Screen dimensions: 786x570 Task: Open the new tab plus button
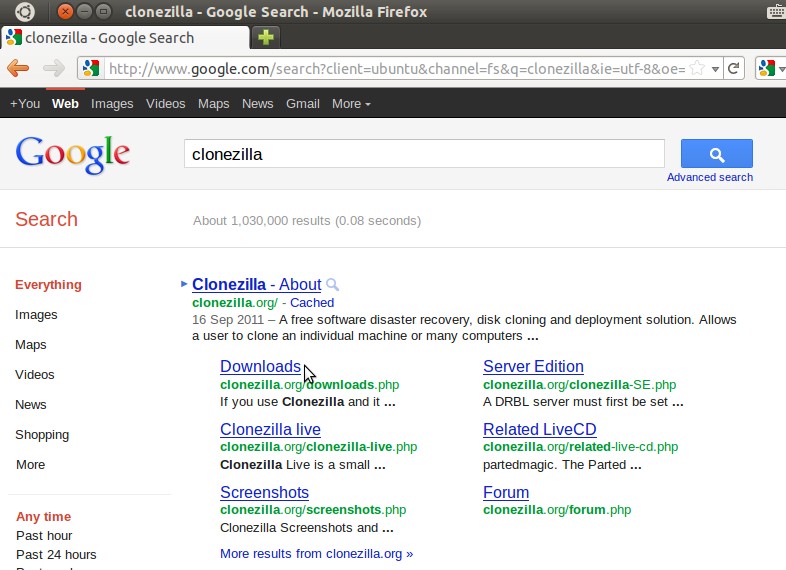click(266, 37)
